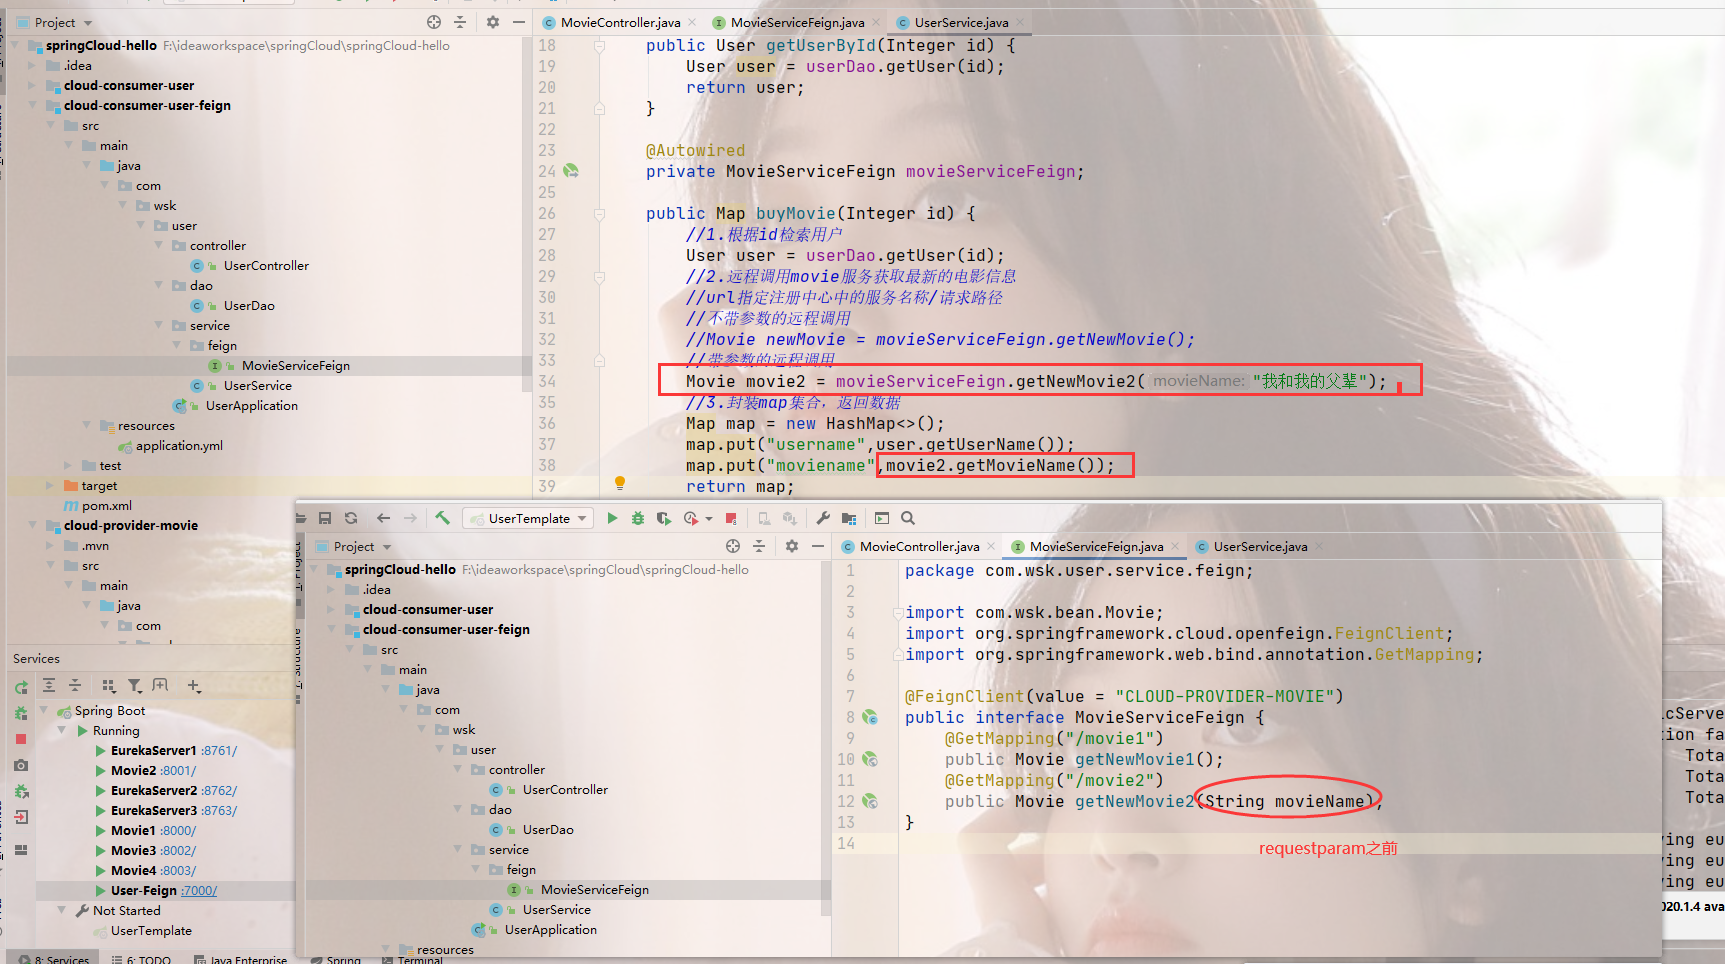Open Movie2 :8001/ link in Services
The height and width of the screenshot is (964, 1725).
pos(178,771)
